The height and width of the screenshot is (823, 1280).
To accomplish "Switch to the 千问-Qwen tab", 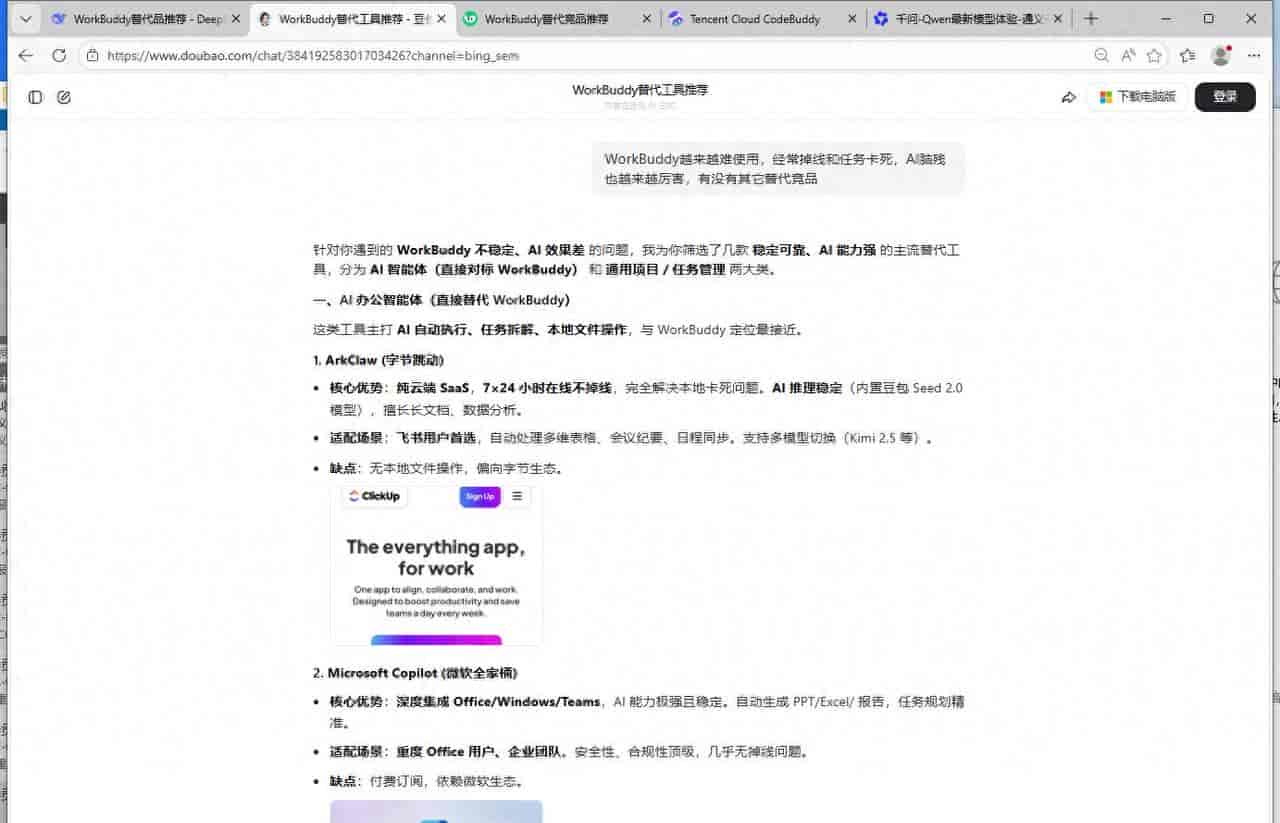I will click(968, 19).
